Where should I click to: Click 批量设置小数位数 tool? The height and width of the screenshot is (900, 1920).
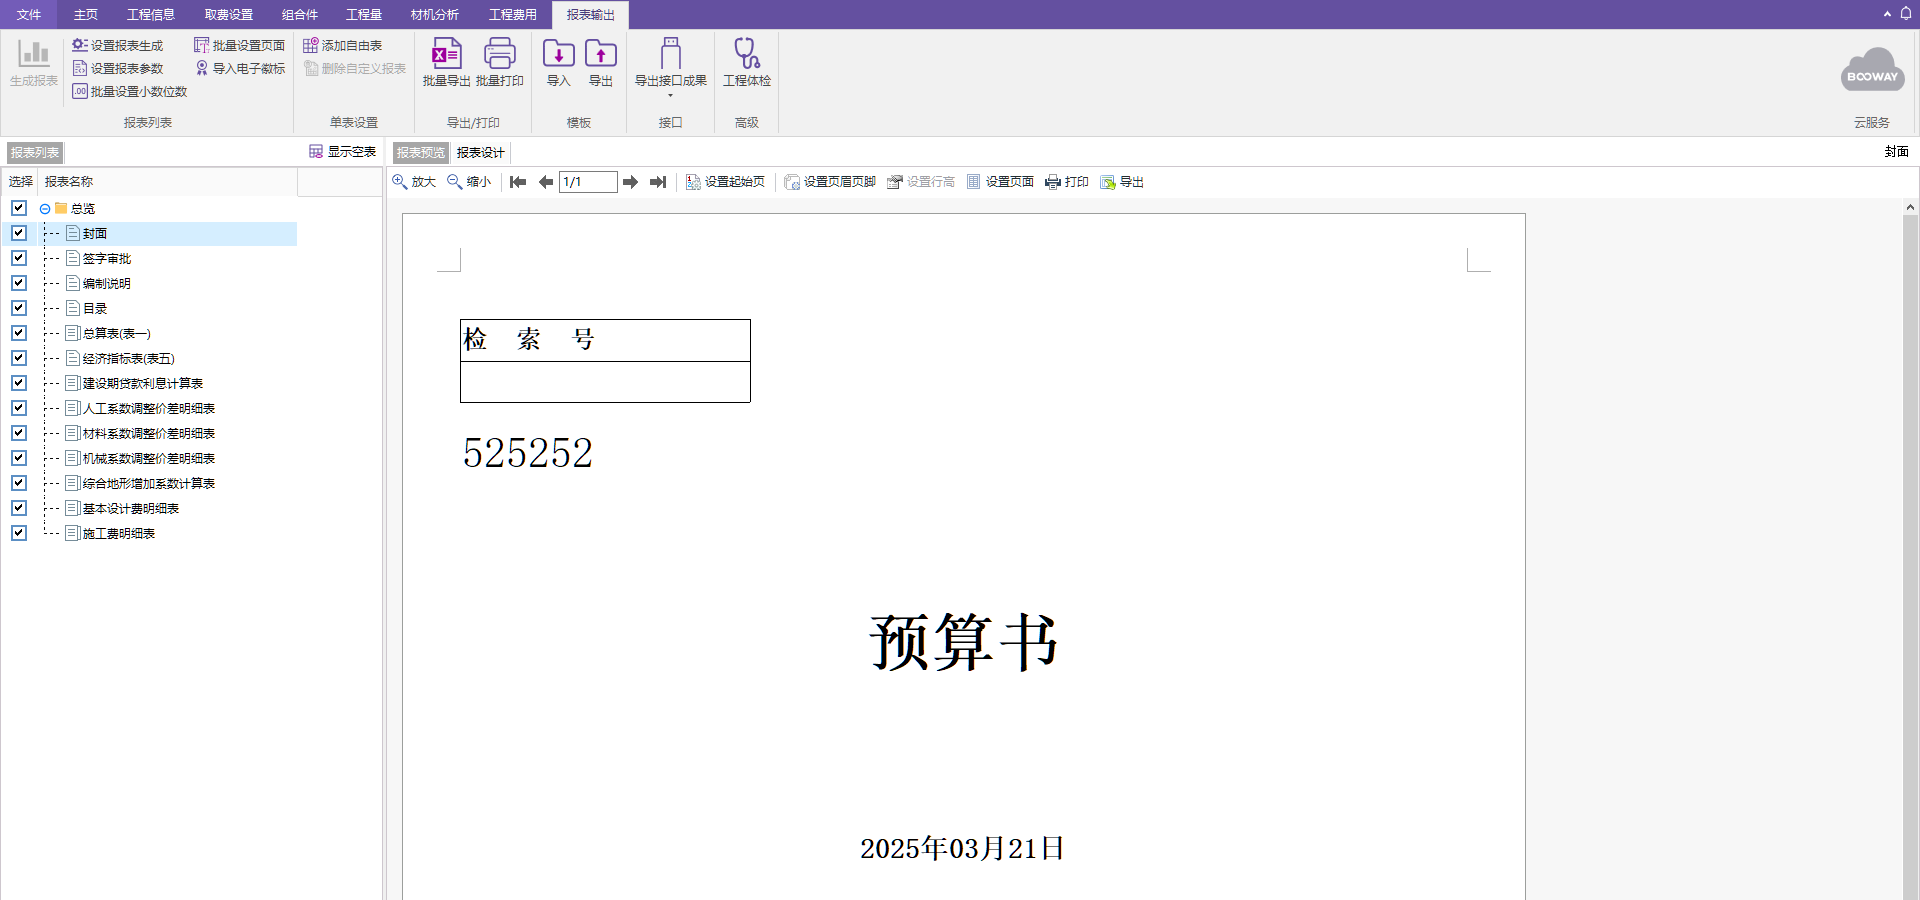pyautogui.click(x=130, y=91)
